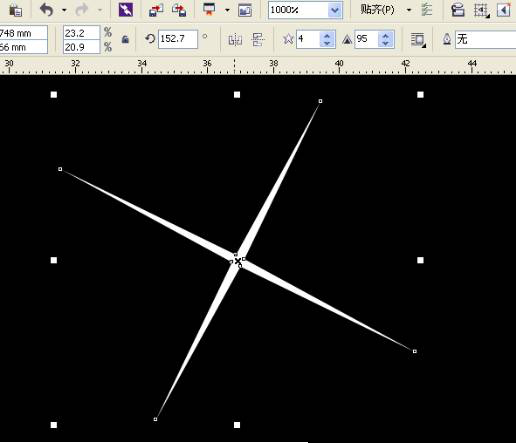Click the star points field showing 4
Screen dimensions: 516x443
[x=308, y=39]
